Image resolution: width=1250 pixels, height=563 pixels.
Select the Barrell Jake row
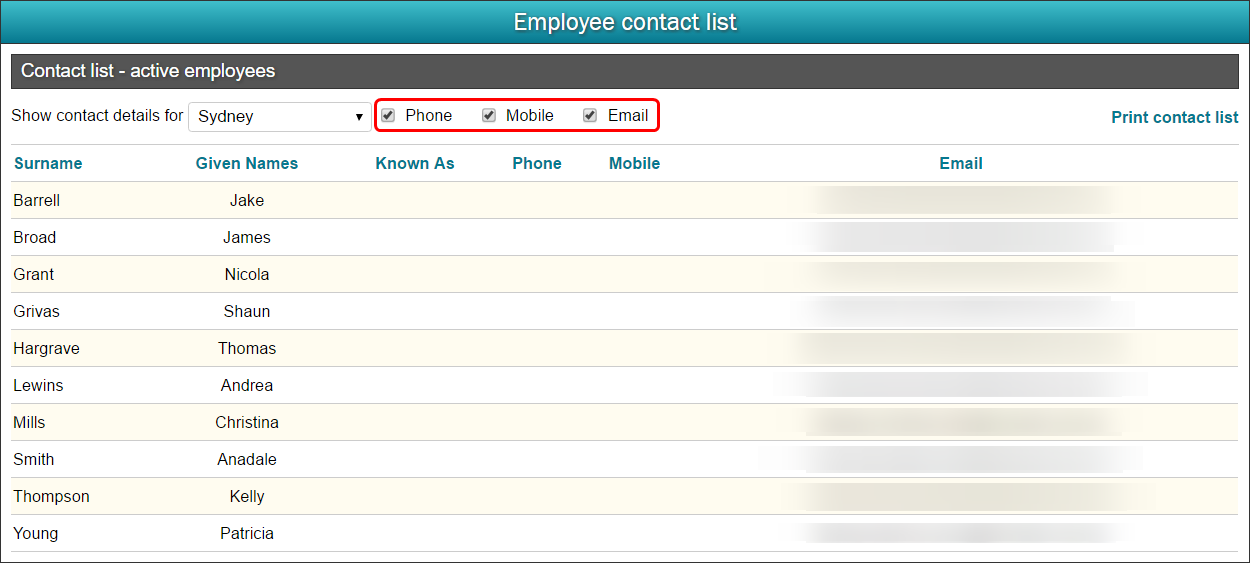tap(624, 200)
